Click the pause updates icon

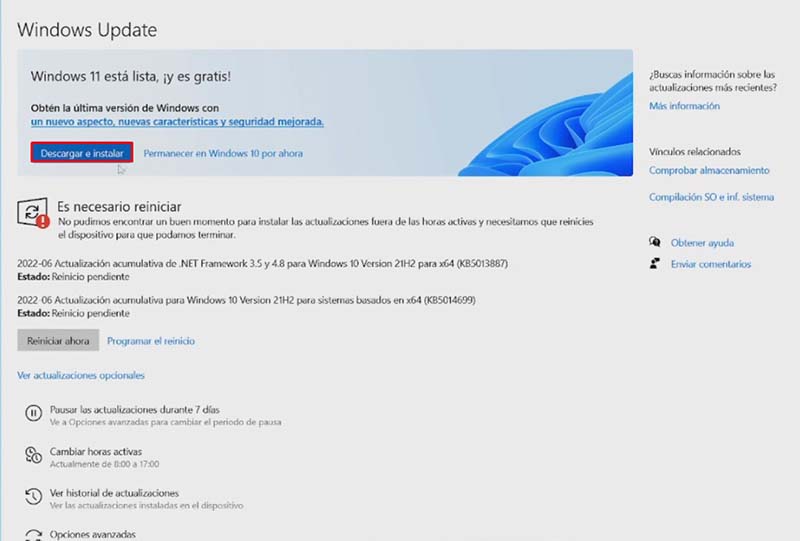[x=34, y=413]
